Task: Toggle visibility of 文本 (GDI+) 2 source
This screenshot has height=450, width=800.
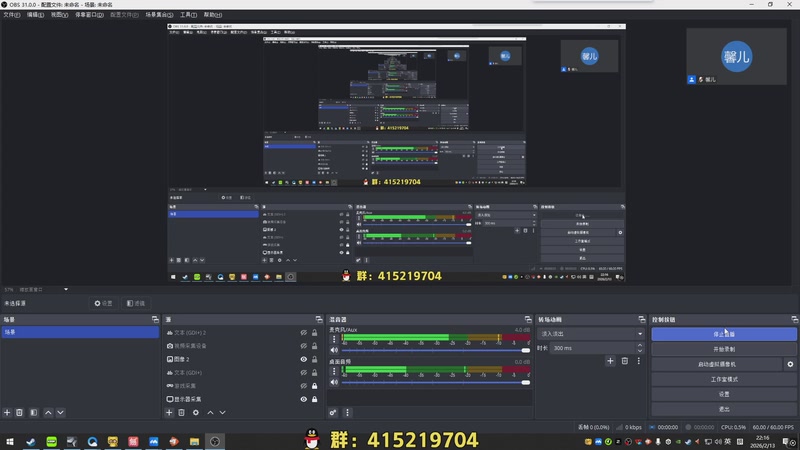Action: click(x=304, y=333)
